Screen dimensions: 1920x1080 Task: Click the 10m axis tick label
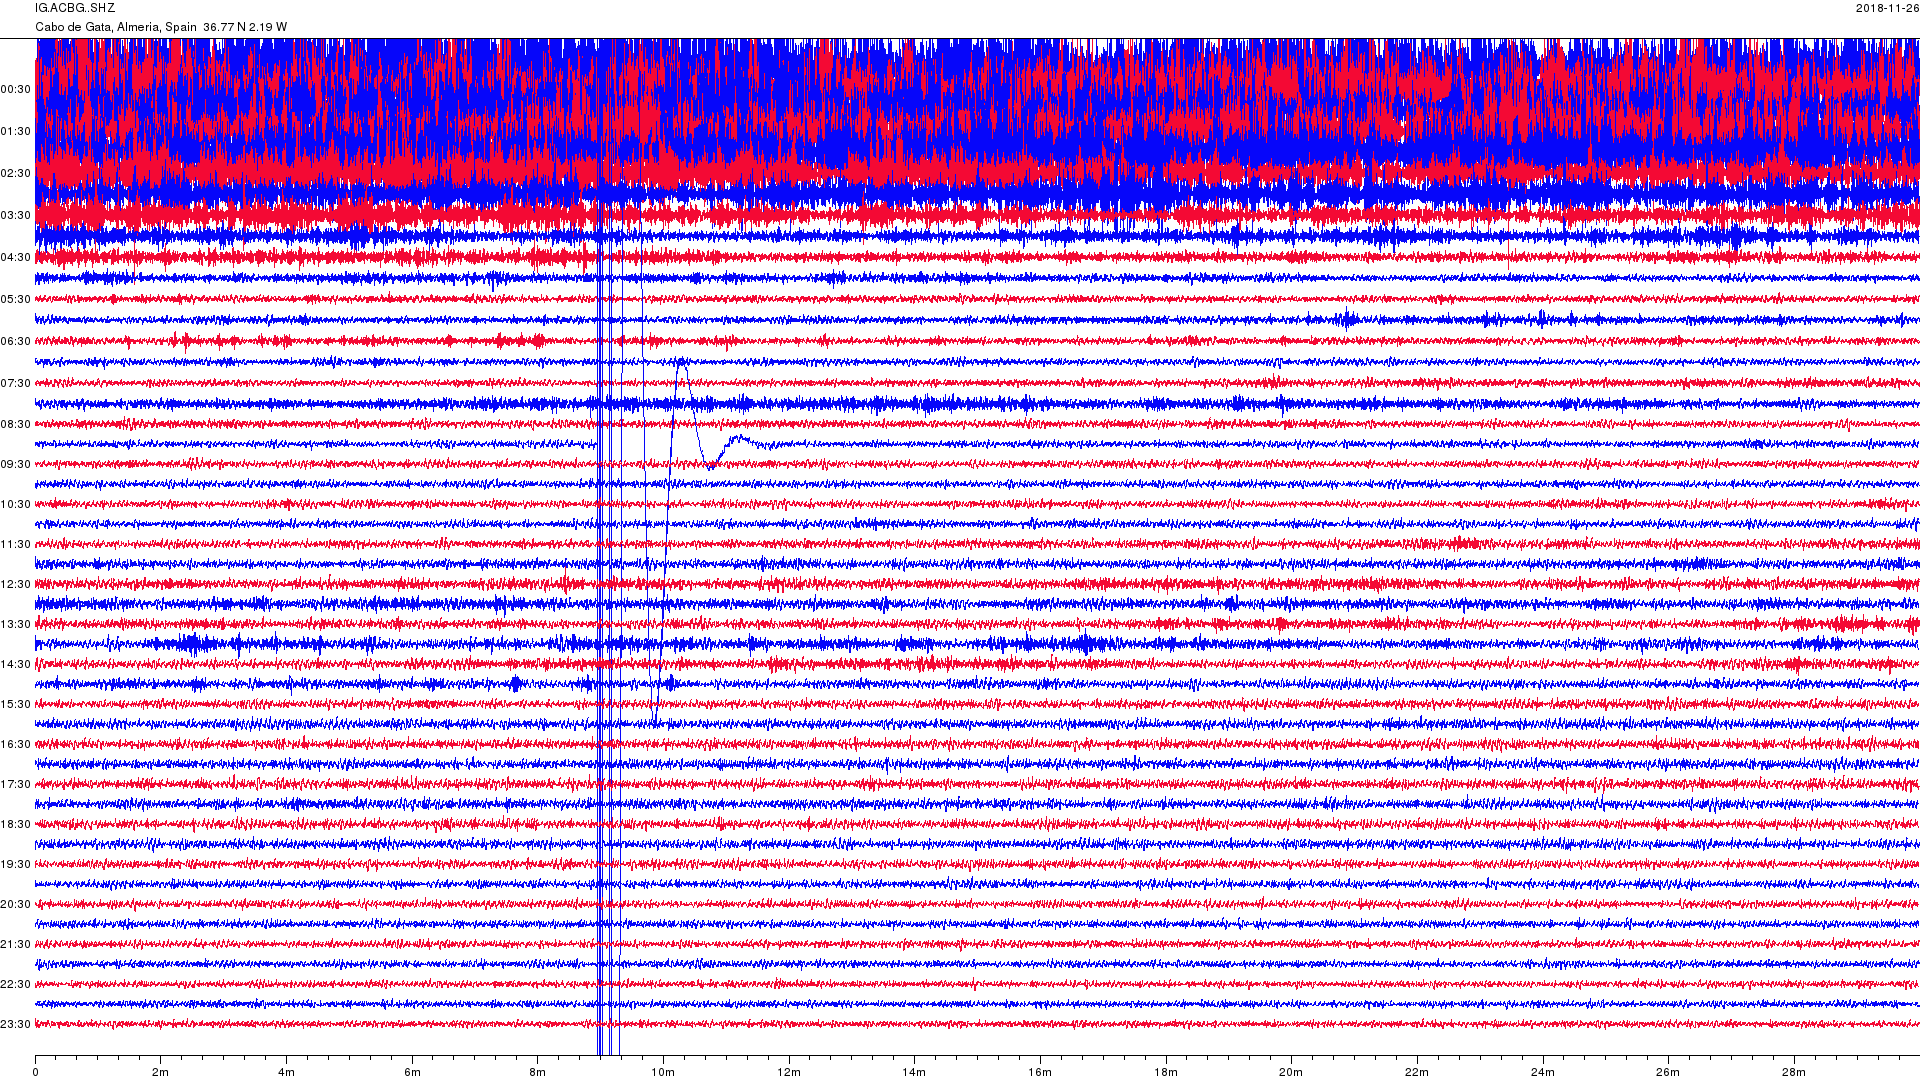pyautogui.click(x=663, y=1073)
